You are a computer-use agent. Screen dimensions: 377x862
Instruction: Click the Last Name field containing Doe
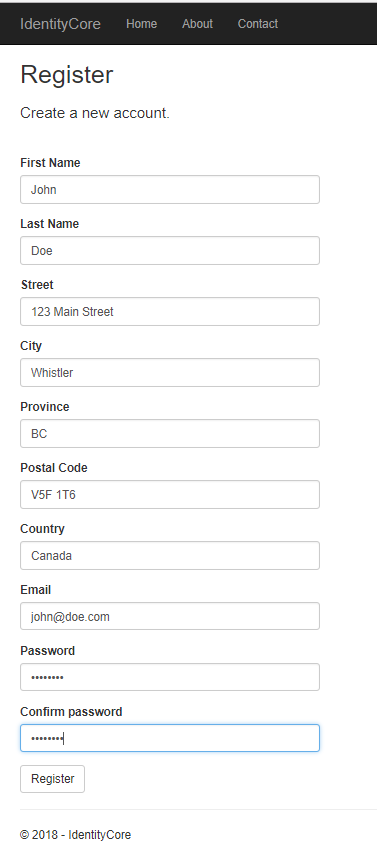point(170,251)
